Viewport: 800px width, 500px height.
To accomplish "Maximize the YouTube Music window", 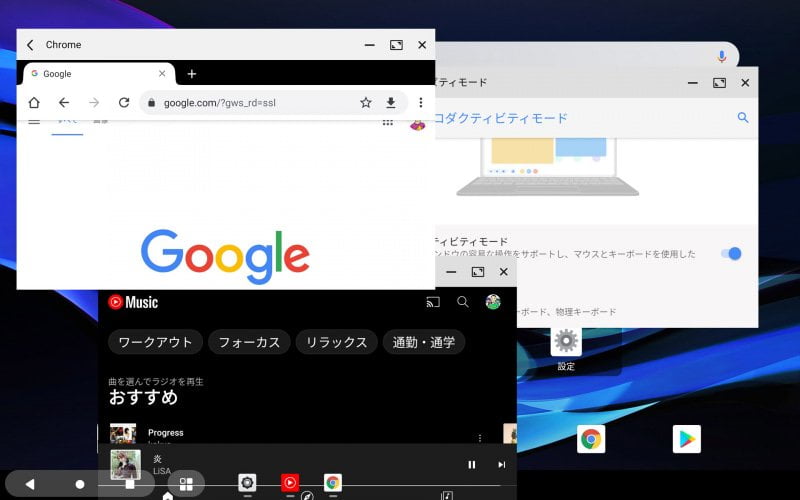I will [x=478, y=272].
